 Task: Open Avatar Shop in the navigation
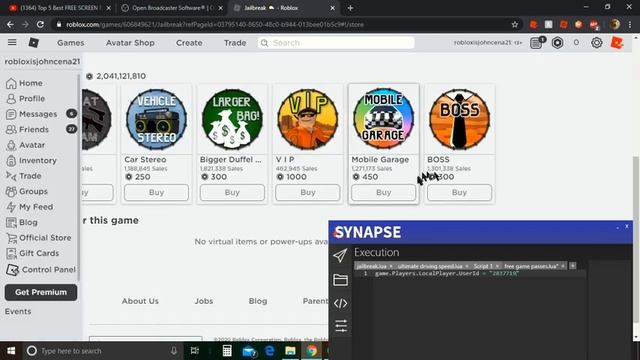pos(130,43)
